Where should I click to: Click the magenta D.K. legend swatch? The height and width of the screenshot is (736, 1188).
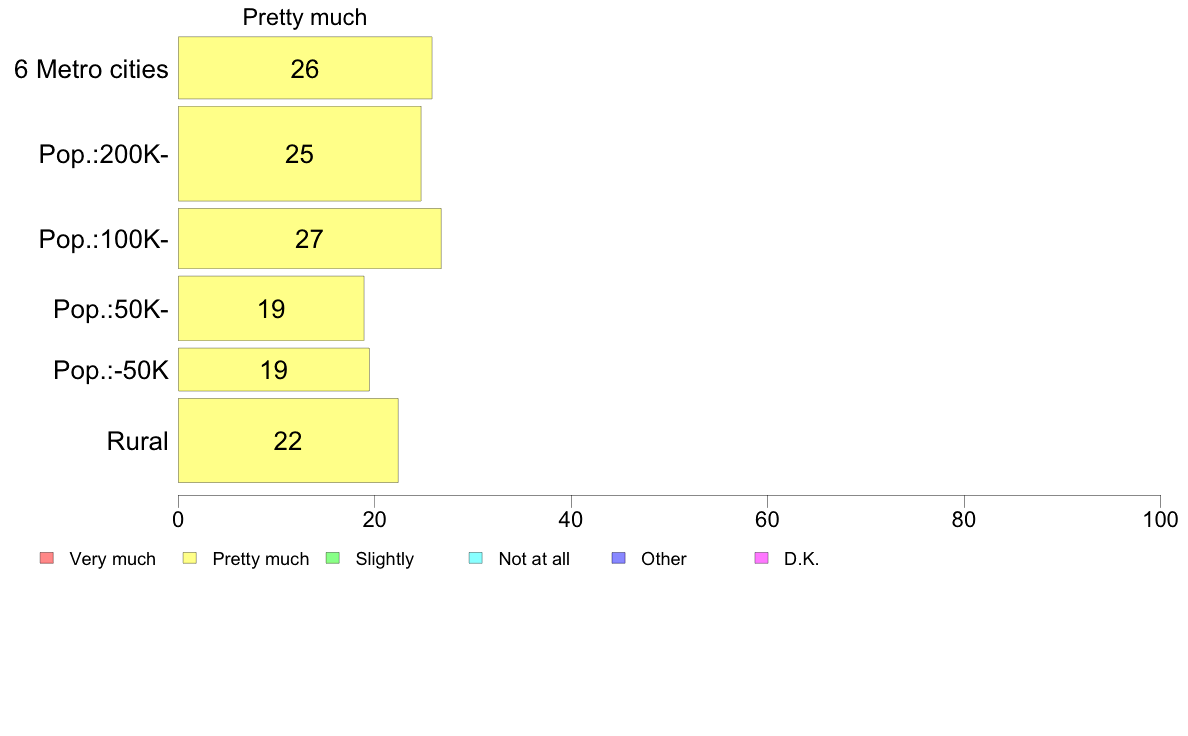click(x=761, y=559)
